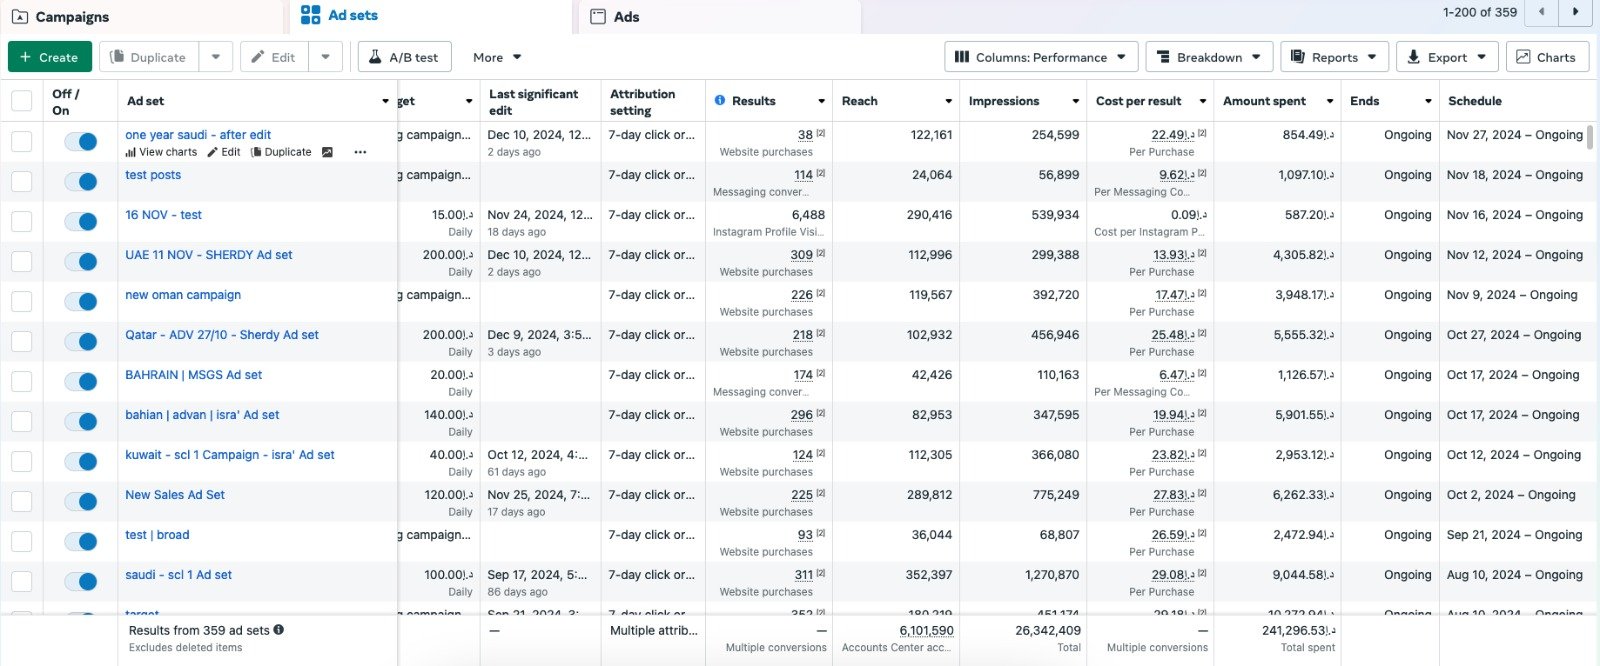Go to previous page of ad sets
Screen dimensions: 1600x666
point(1541,12)
